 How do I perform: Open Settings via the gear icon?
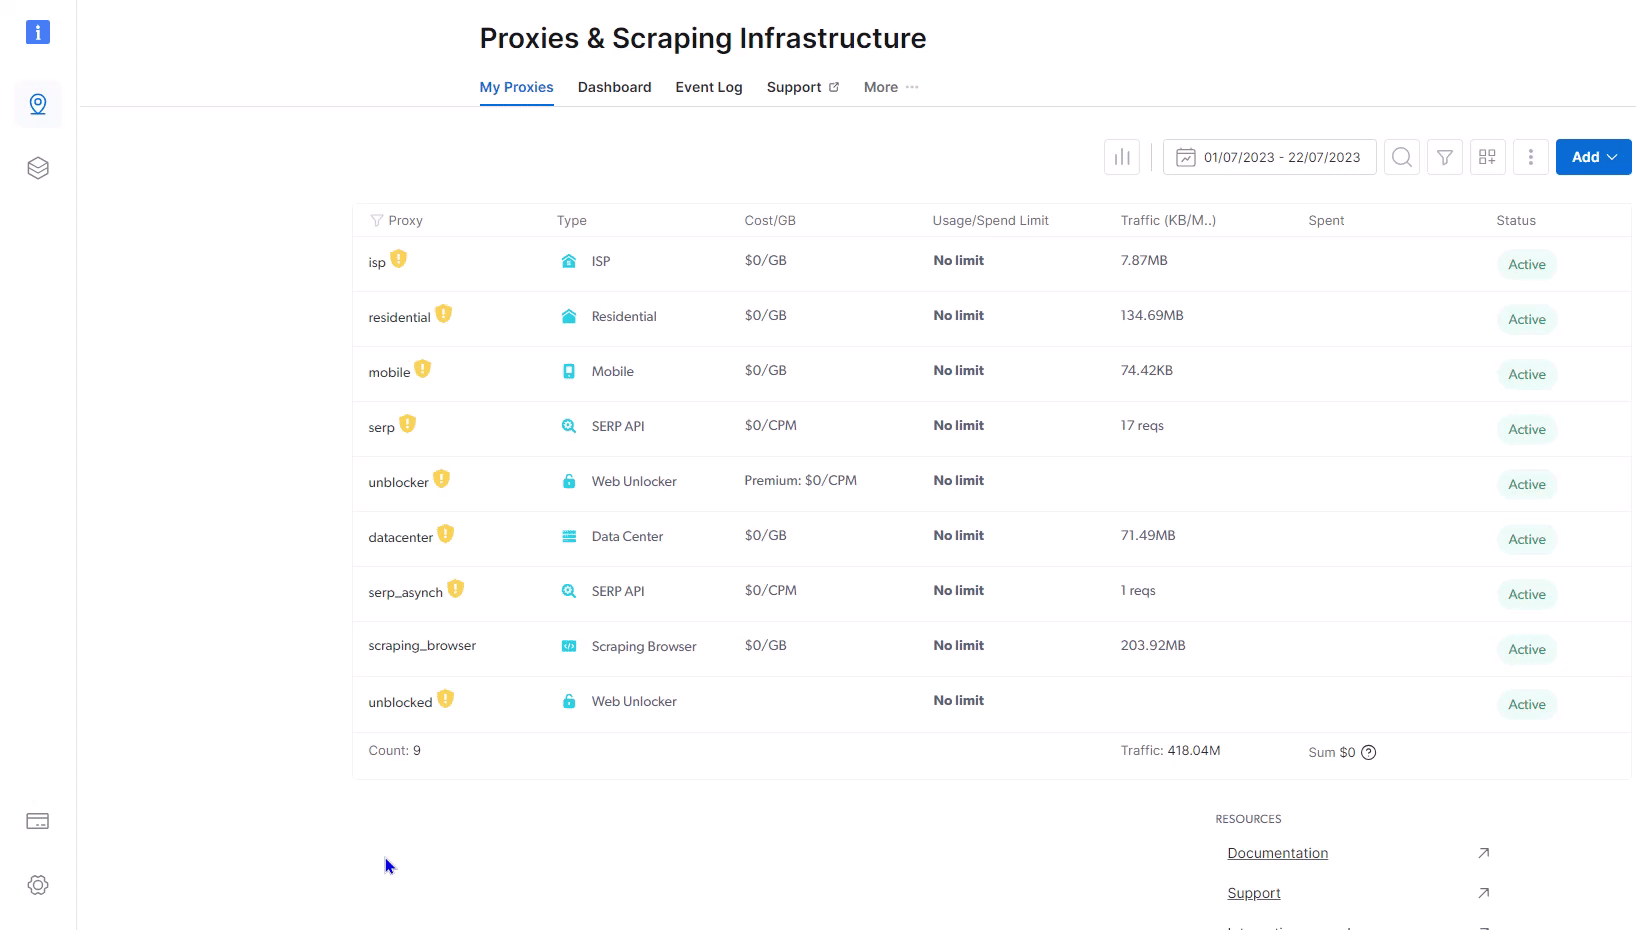point(37,885)
